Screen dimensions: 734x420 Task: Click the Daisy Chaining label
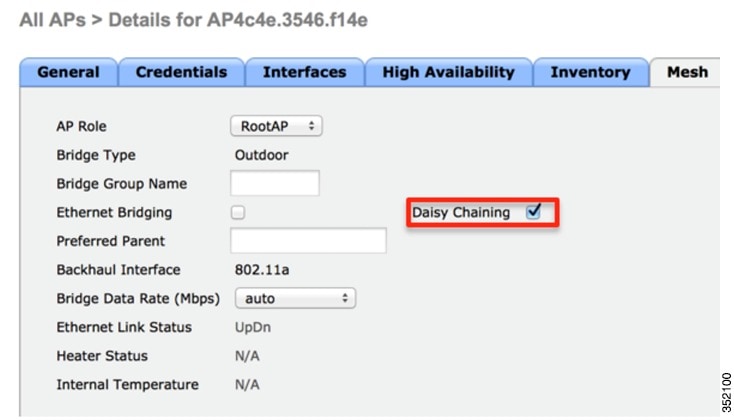coord(461,213)
